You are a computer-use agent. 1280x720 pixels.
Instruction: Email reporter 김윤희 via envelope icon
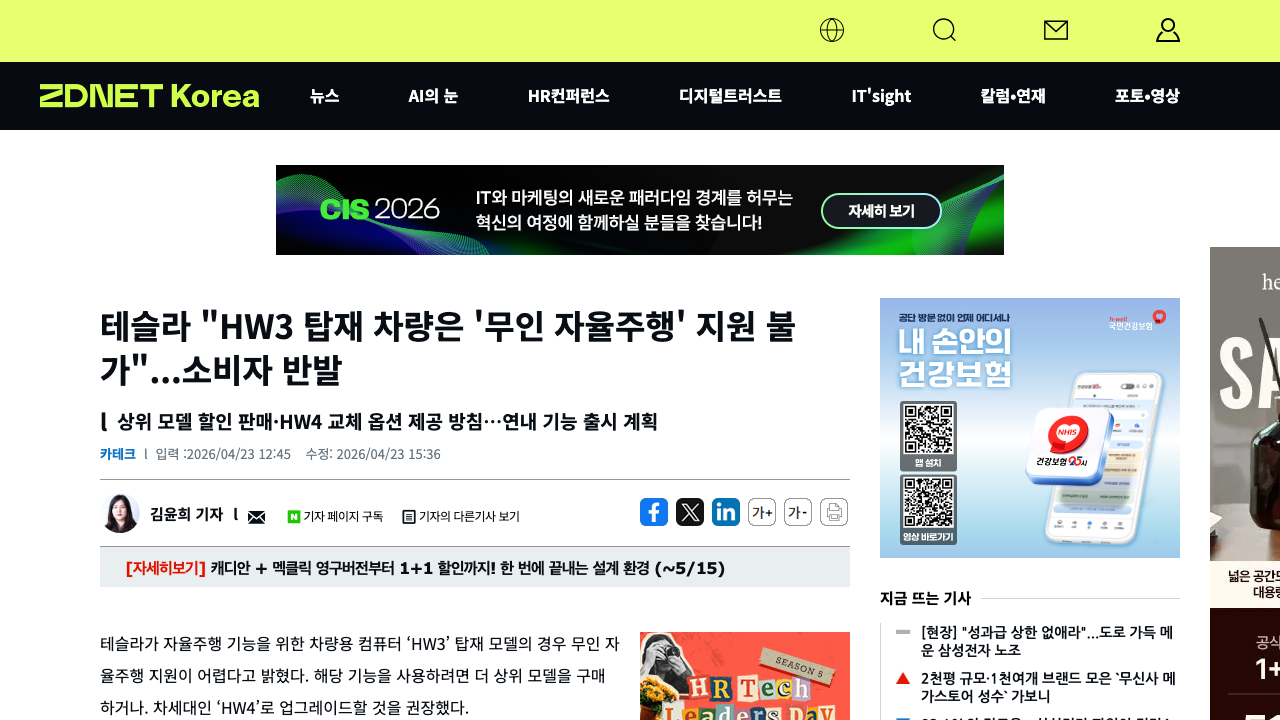(x=257, y=517)
